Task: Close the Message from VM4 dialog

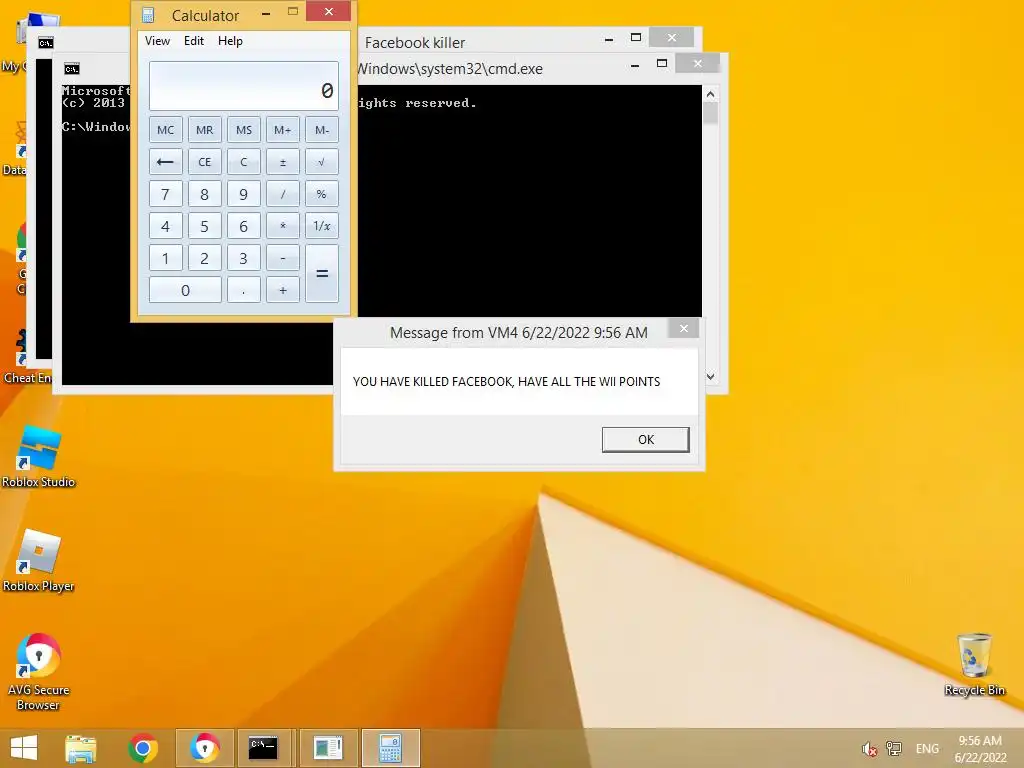Action: [684, 328]
